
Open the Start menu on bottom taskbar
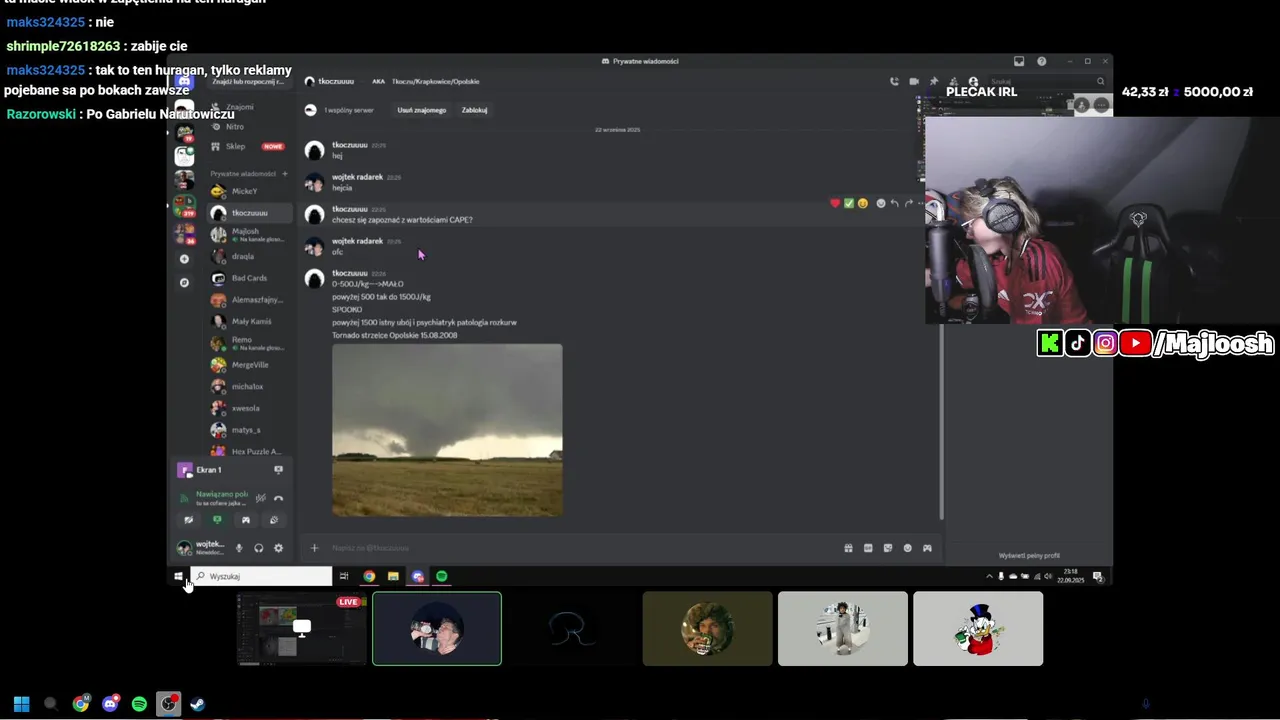[21, 704]
